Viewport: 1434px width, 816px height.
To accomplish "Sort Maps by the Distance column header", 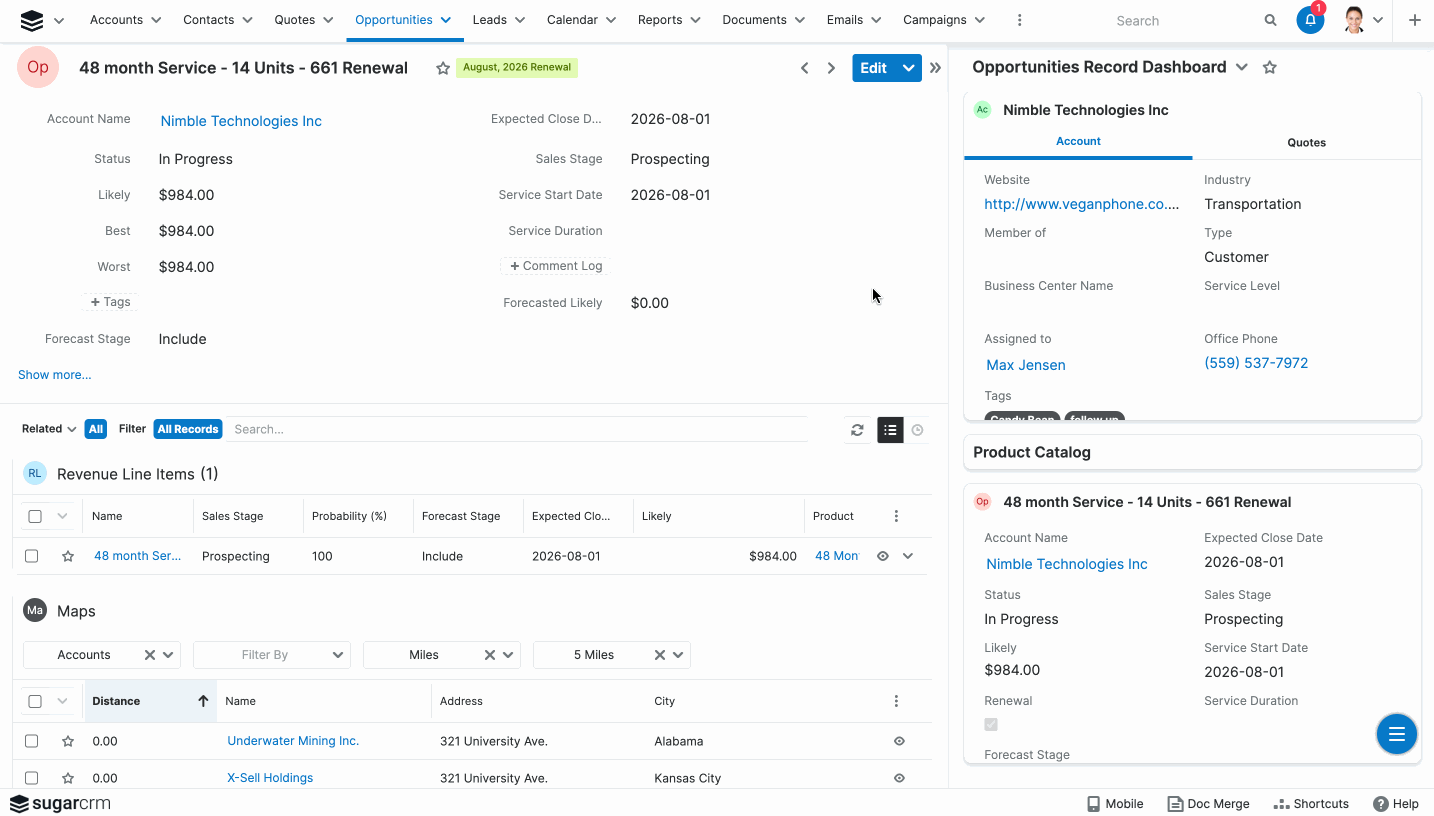I will [x=151, y=701].
